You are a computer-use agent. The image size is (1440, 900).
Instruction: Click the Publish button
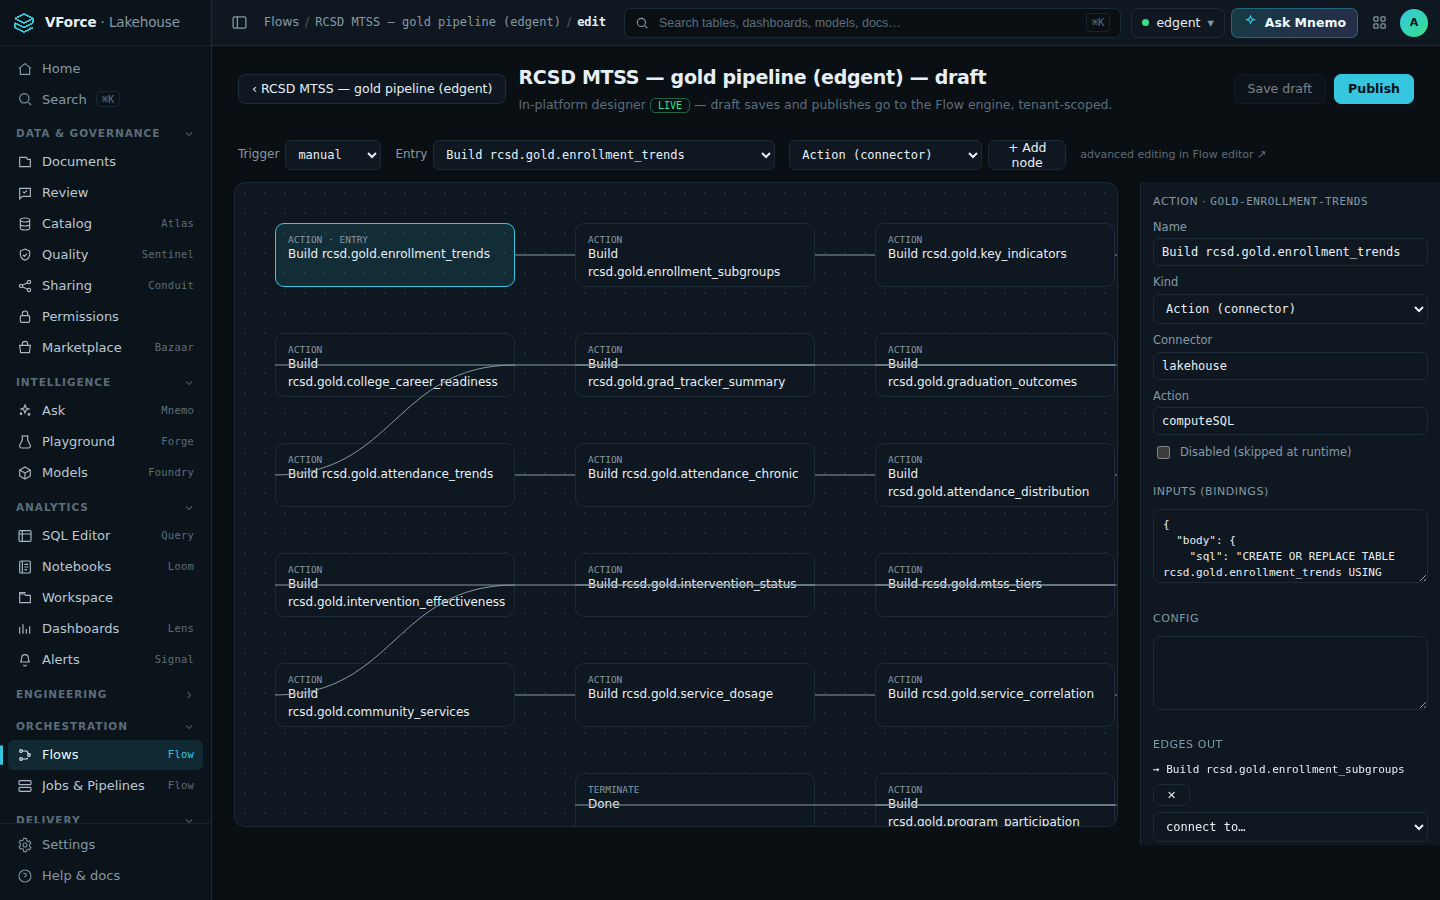click(1374, 89)
